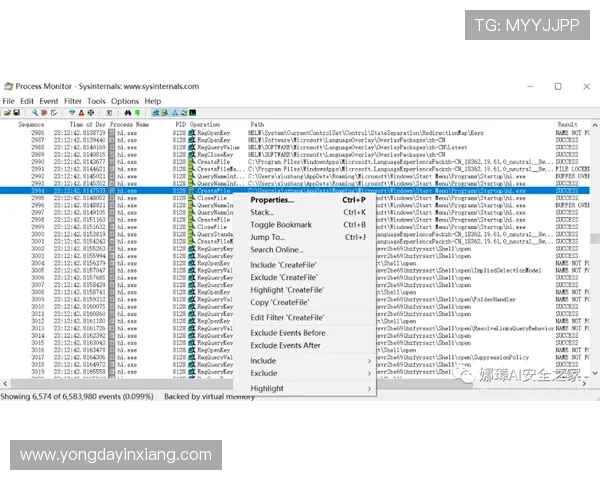Toggle Show File System Activity in toolbar
600x480 pixels.
pyautogui.click(x=165, y=113)
